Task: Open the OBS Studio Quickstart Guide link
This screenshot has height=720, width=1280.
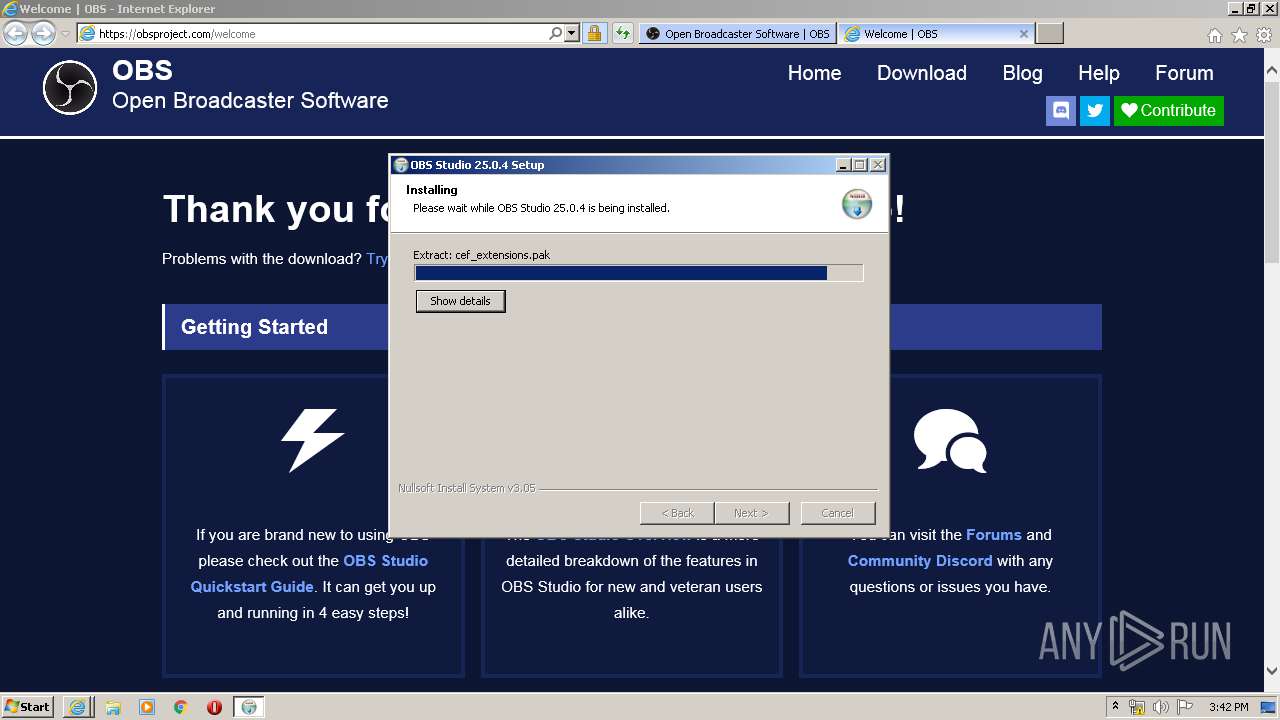Action: (x=309, y=574)
